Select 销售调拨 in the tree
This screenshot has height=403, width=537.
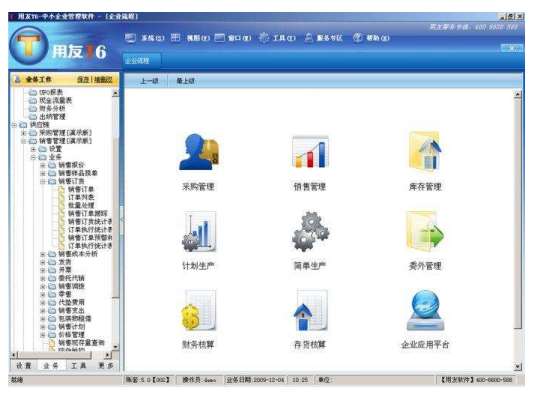[x=71, y=286]
